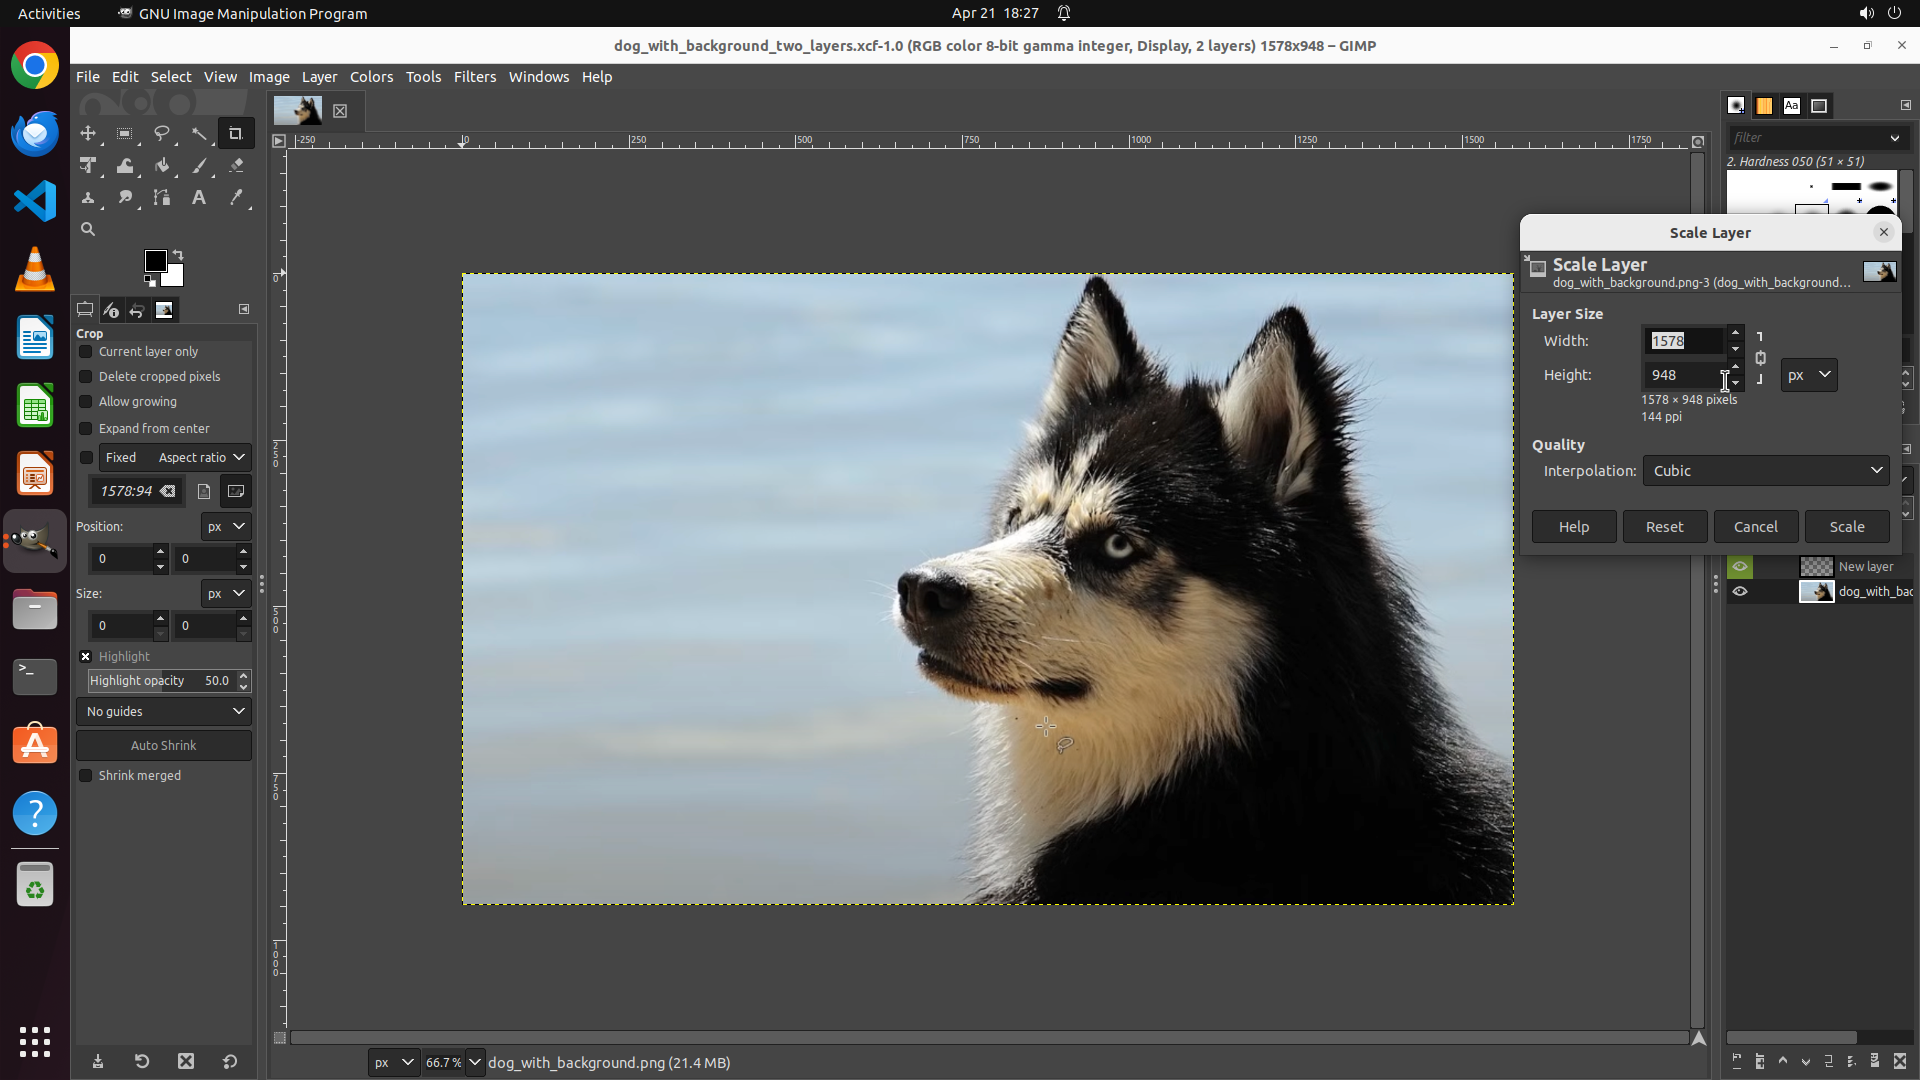The image size is (1920, 1080).
Task: Click the black foreground color swatch
Action: coord(155,261)
